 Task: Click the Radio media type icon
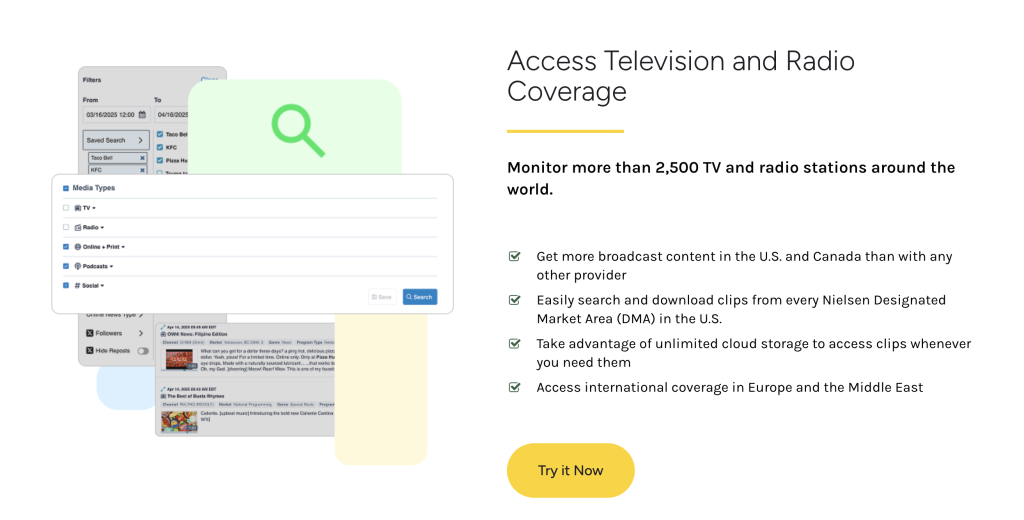point(78,227)
